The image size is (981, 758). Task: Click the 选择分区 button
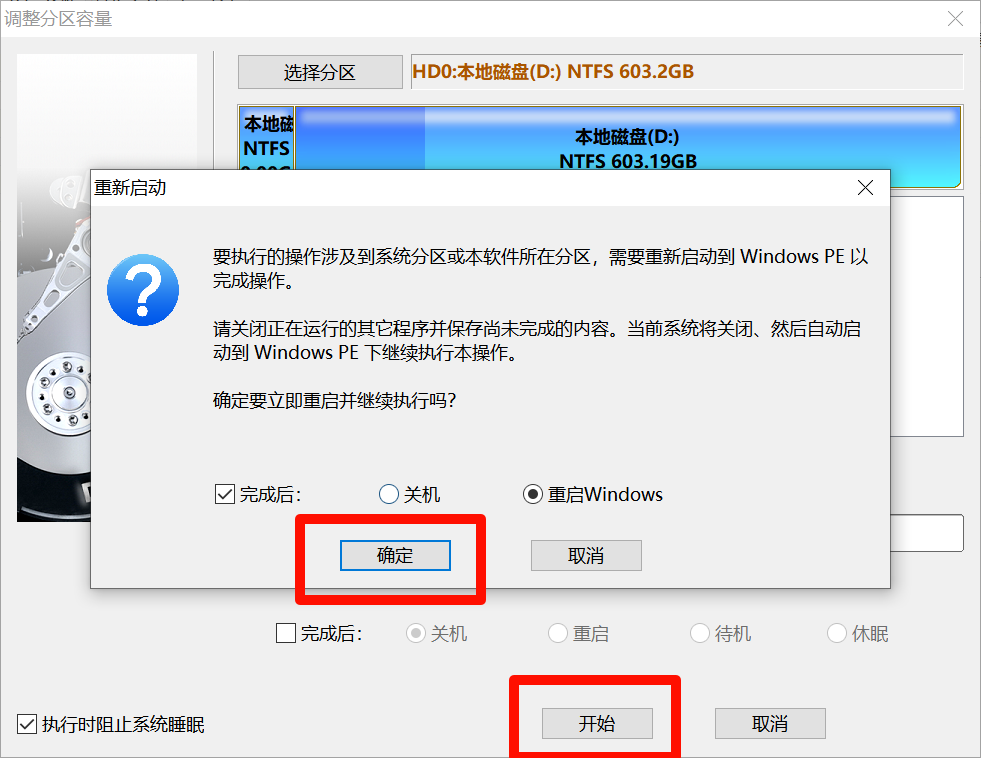coord(320,72)
